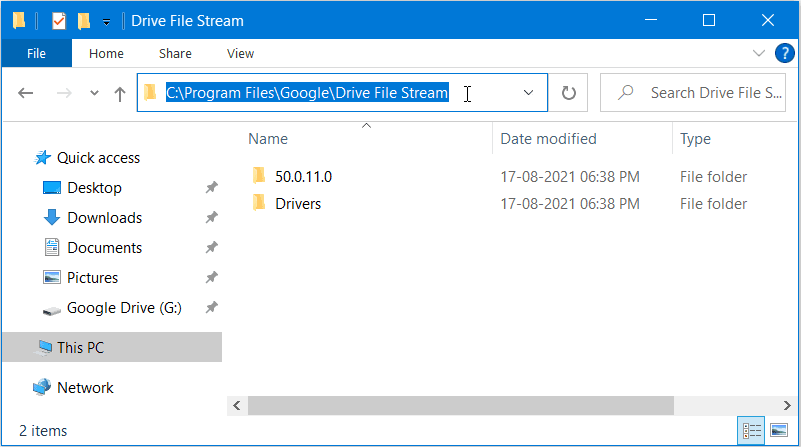Go back with the left arrow
Viewport: 801px width, 447px height.
click(26, 93)
